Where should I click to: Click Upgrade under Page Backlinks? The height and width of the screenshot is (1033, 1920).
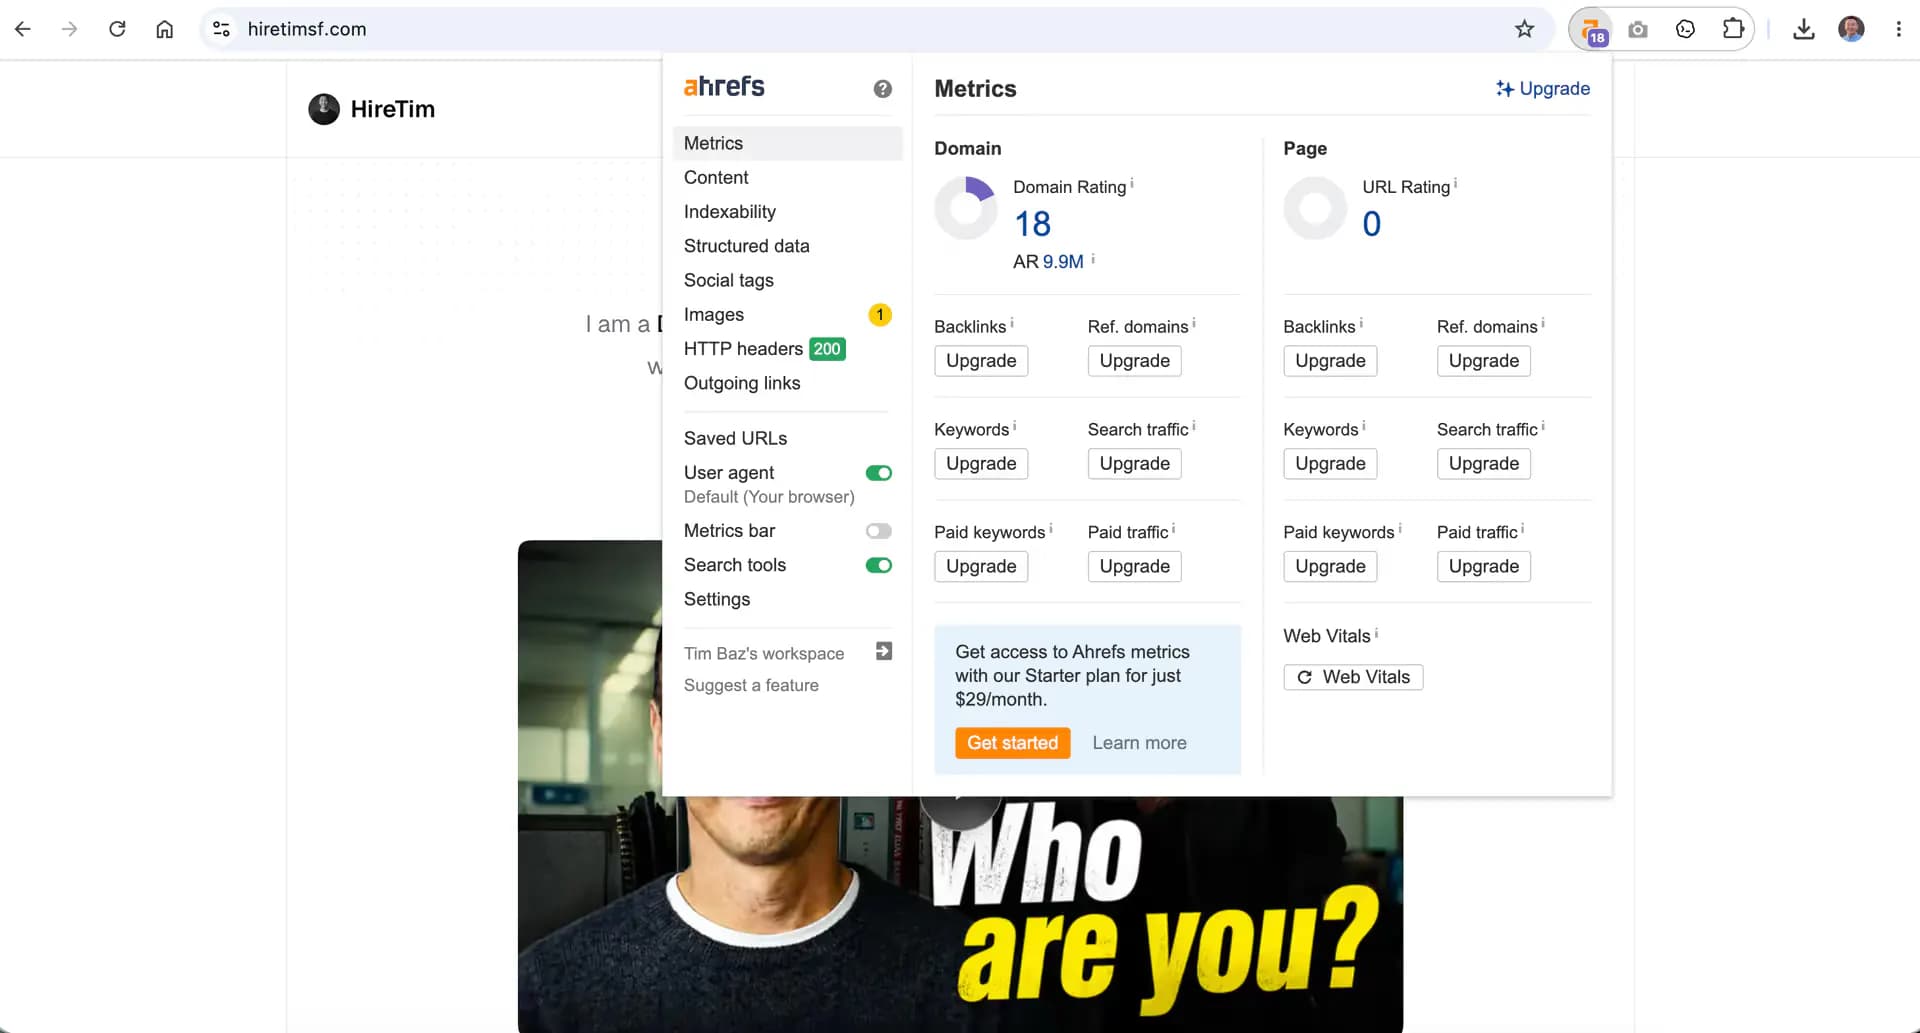click(1330, 361)
